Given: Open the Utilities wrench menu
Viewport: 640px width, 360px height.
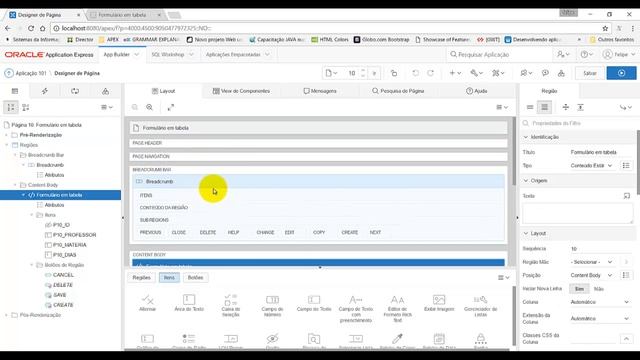Looking at the screenshot, I should click(476, 73).
